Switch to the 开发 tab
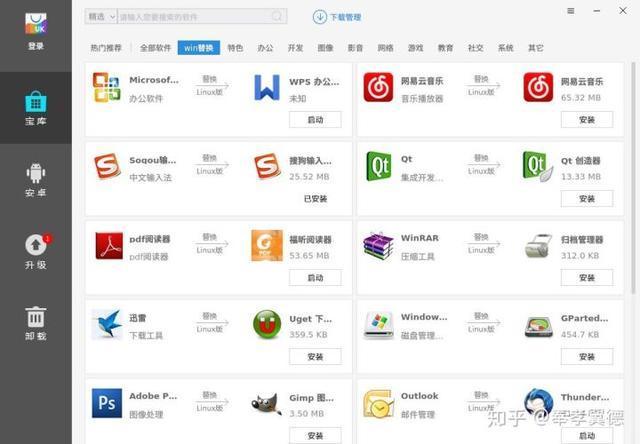The height and width of the screenshot is (444, 640). [296, 48]
